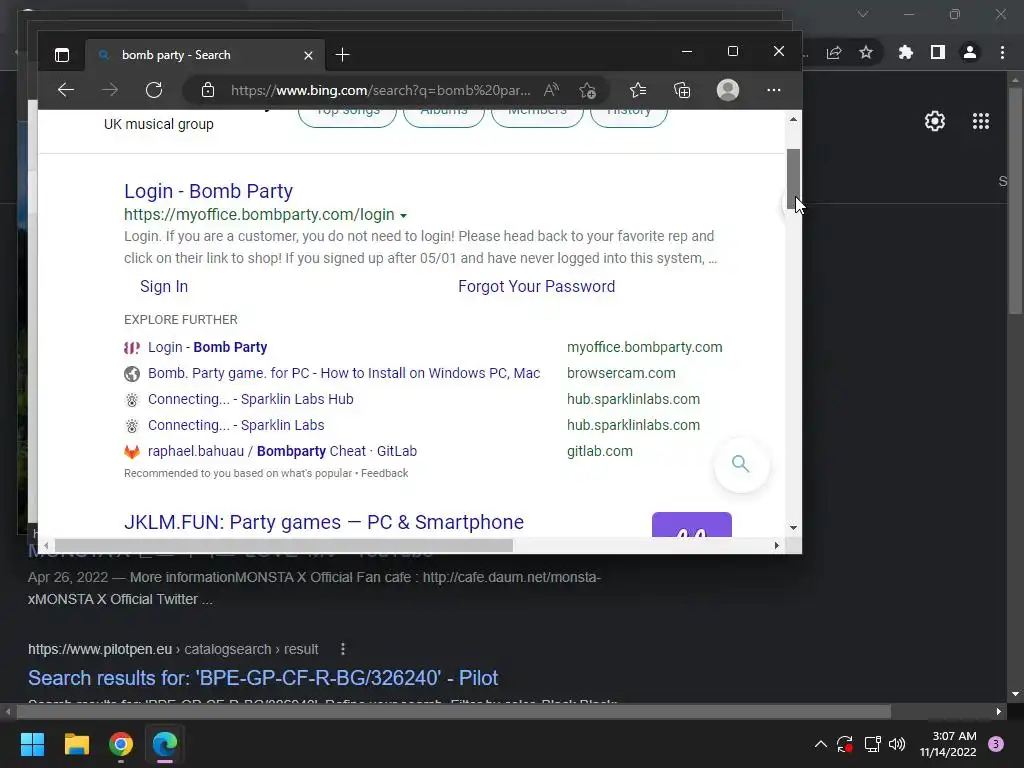Open Chrome Extensions puzzle icon
This screenshot has height=768, width=1024.
click(905, 52)
